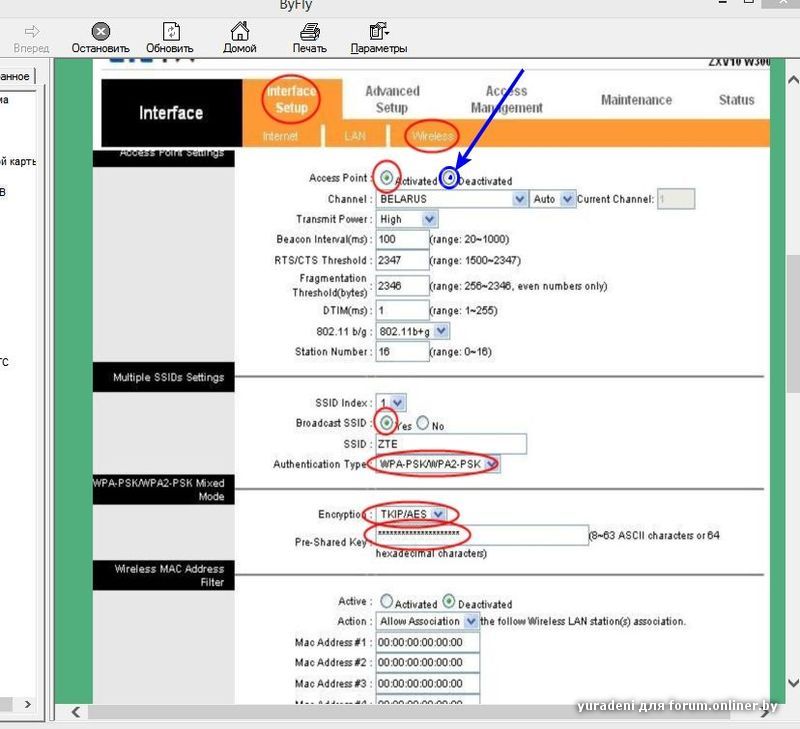Click the Fragmentation Threshold field
The height and width of the screenshot is (729, 800).
[x=403, y=286]
